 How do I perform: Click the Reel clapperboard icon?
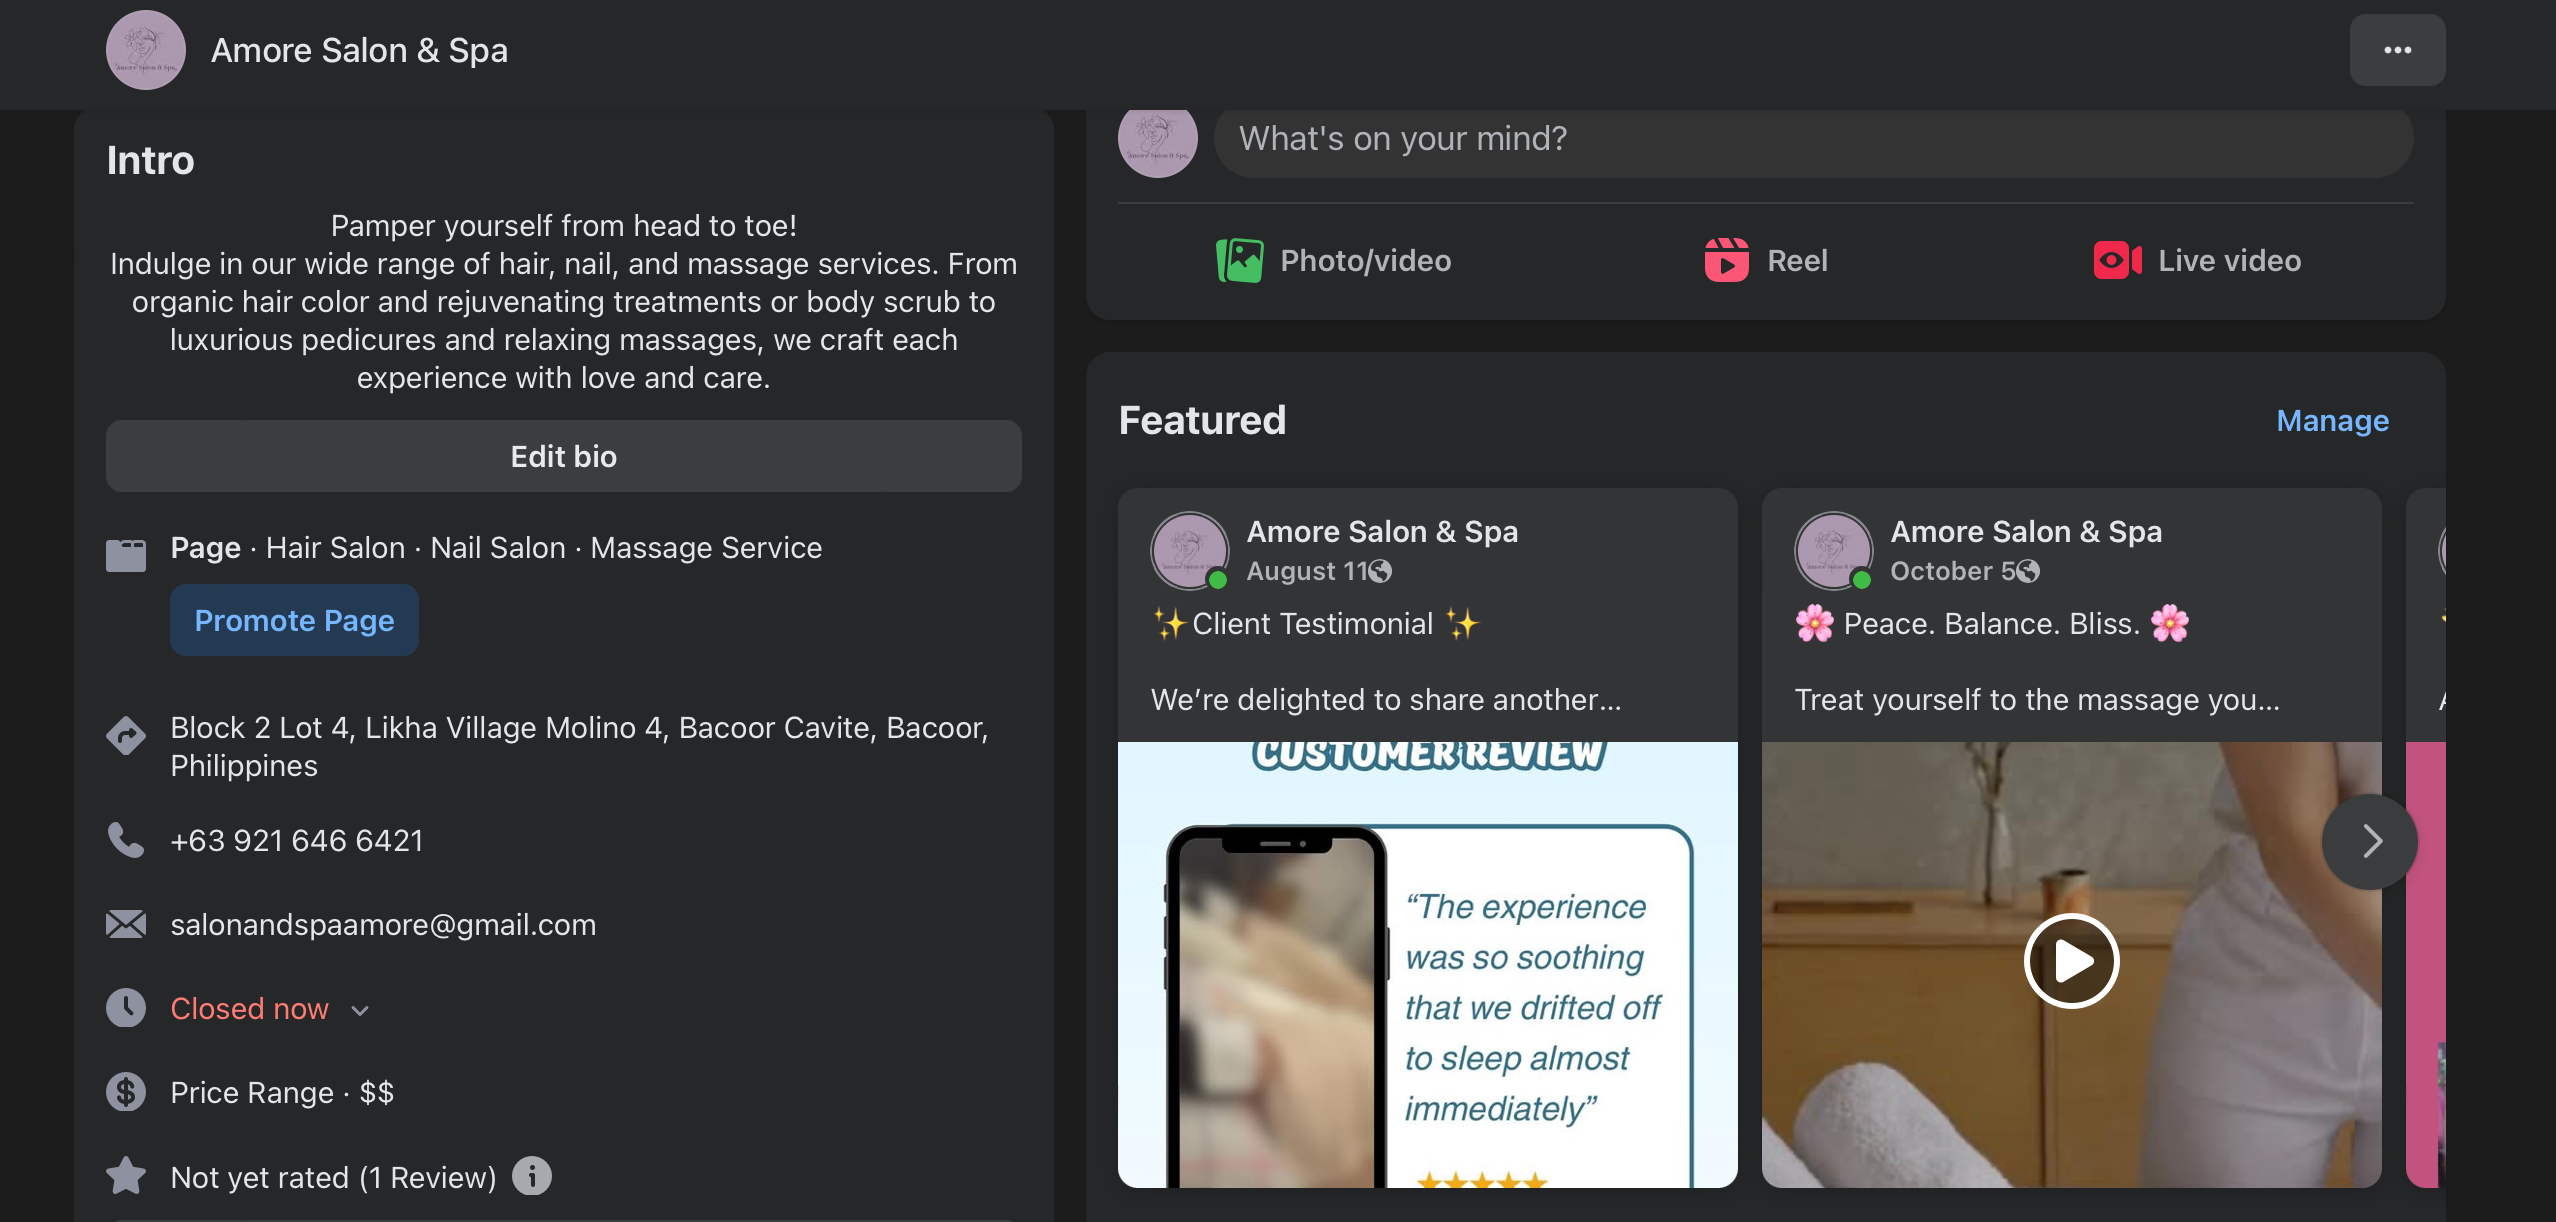click(x=1727, y=261)
